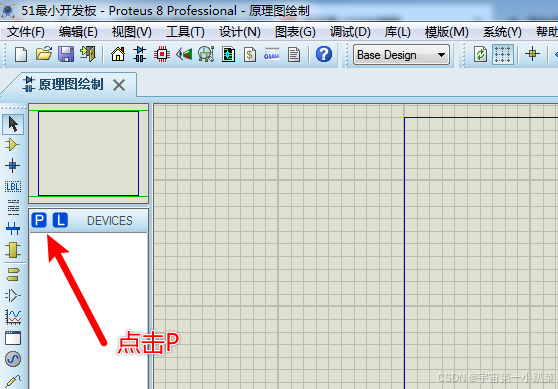Viewport: 558px width, 389px height.
Task: Close the 原理图绘制 tab
Action: click(119, 85)
